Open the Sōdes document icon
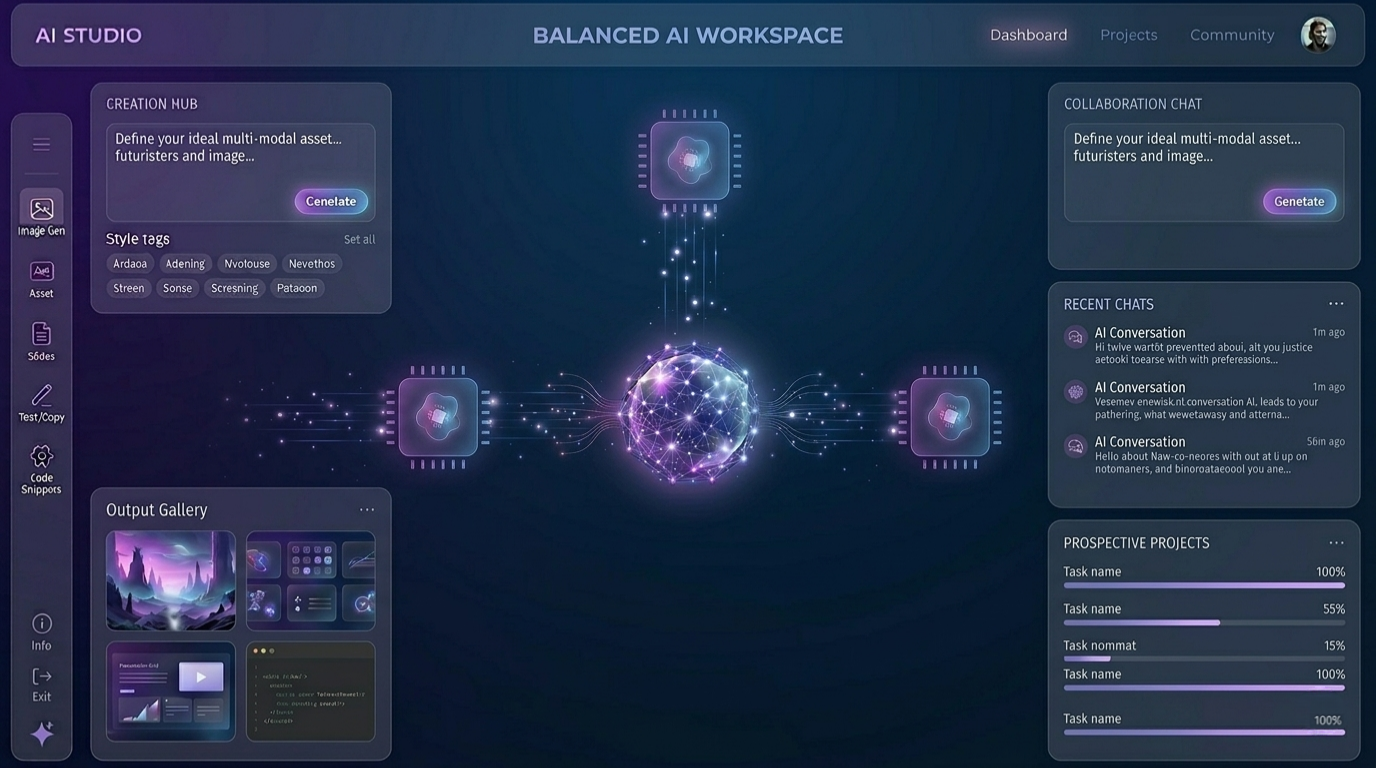 tap(41, 333)
